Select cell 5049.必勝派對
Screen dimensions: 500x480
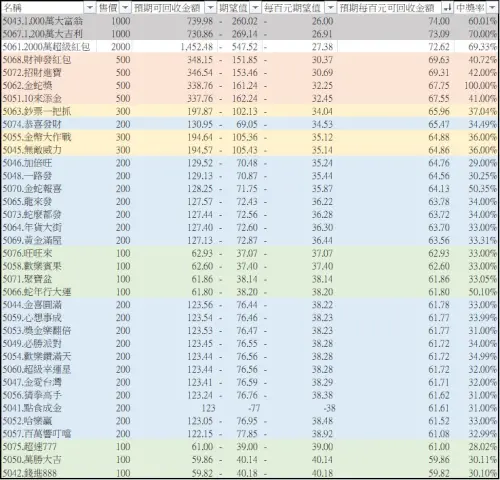[49, 343]
